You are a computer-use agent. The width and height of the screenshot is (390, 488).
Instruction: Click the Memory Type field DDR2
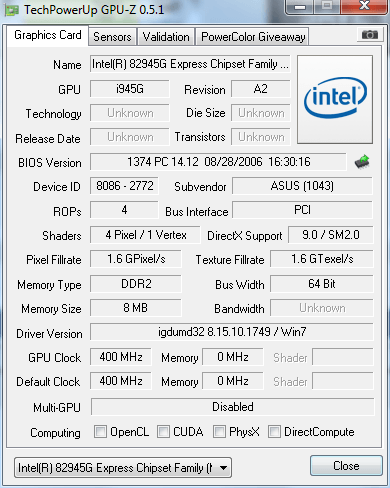(x=136, y=284)
